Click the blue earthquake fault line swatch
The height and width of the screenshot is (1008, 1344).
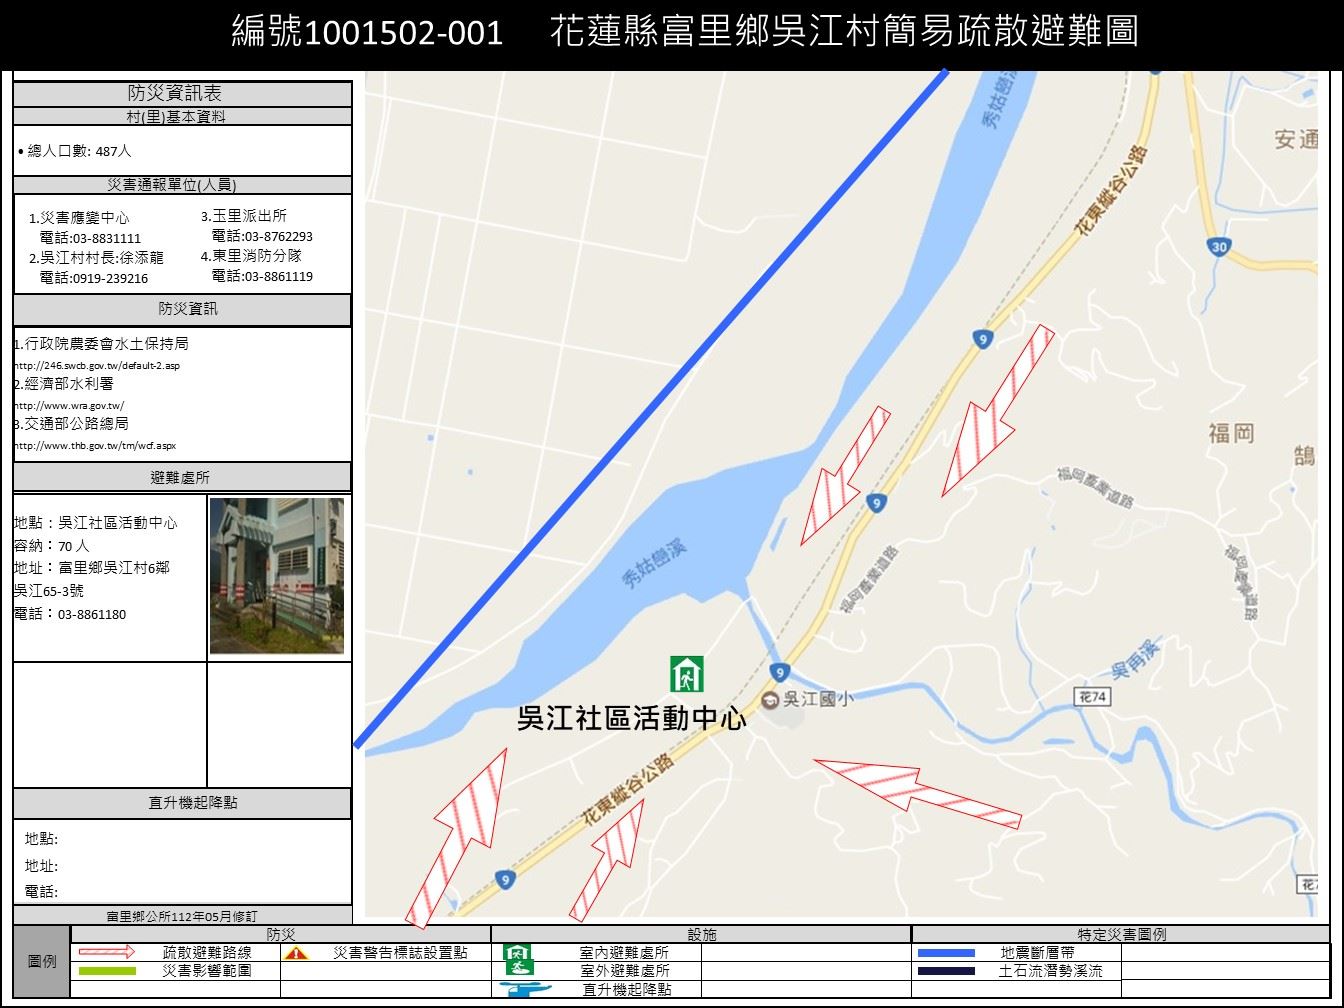(x=946, y=953)
